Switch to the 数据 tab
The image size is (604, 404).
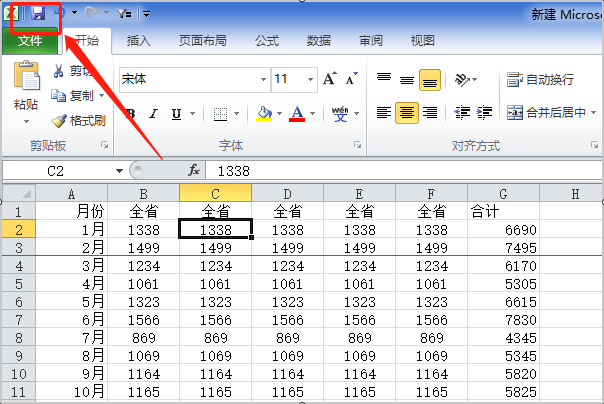319,40
